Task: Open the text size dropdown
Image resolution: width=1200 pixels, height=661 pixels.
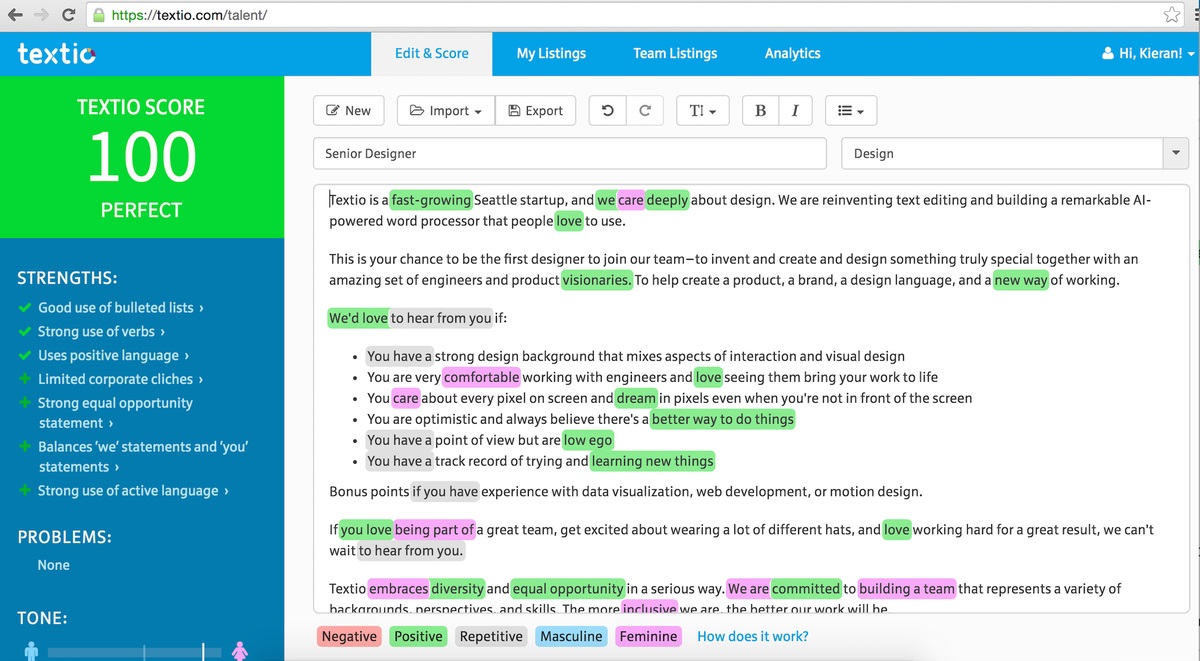Action: (x=703, y=111)
